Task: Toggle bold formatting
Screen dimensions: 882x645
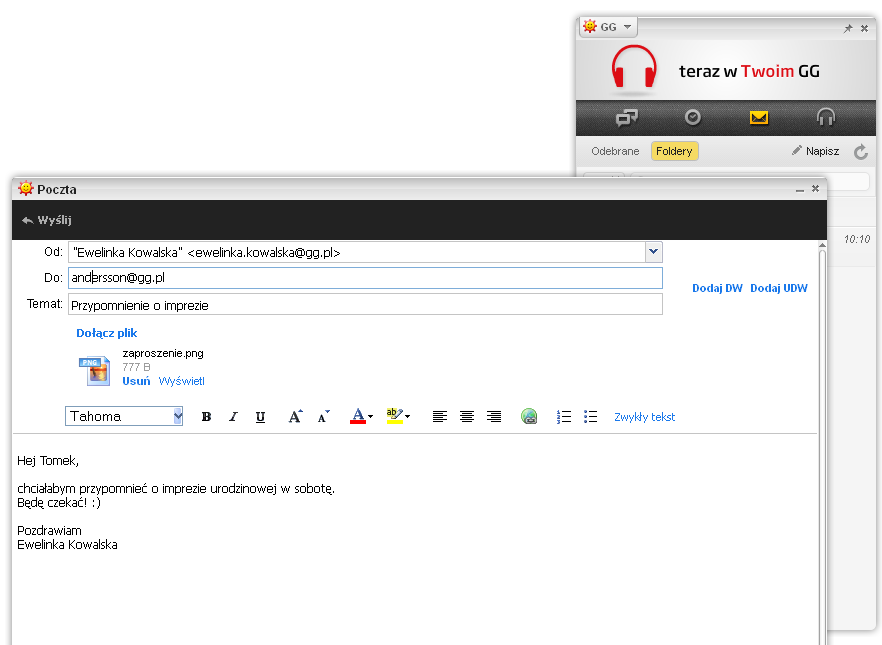Action: coord(206,417)
